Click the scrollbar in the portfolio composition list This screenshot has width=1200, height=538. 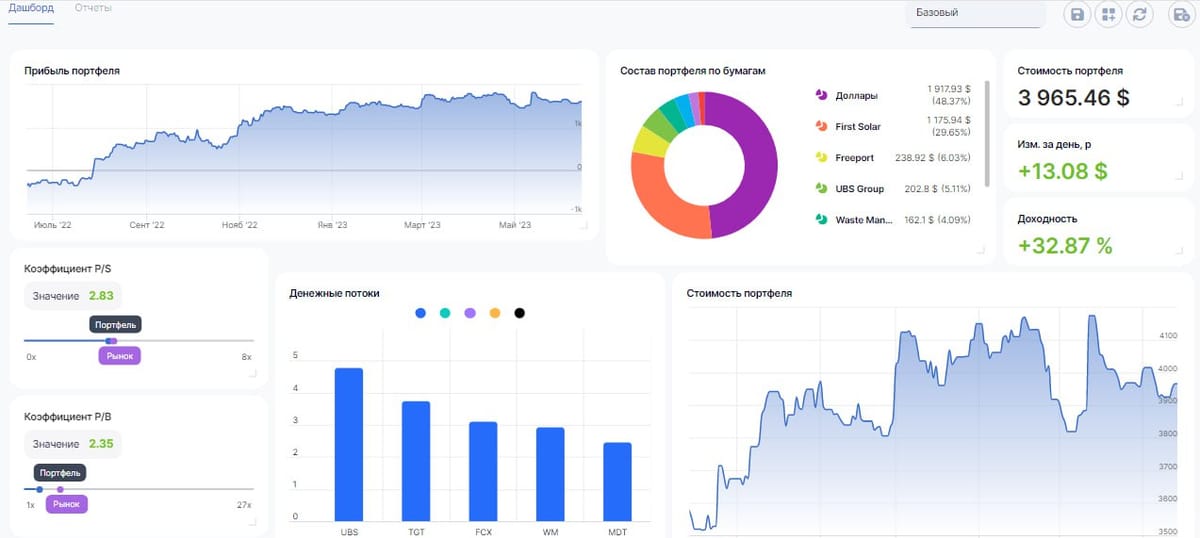coord(987,133)
